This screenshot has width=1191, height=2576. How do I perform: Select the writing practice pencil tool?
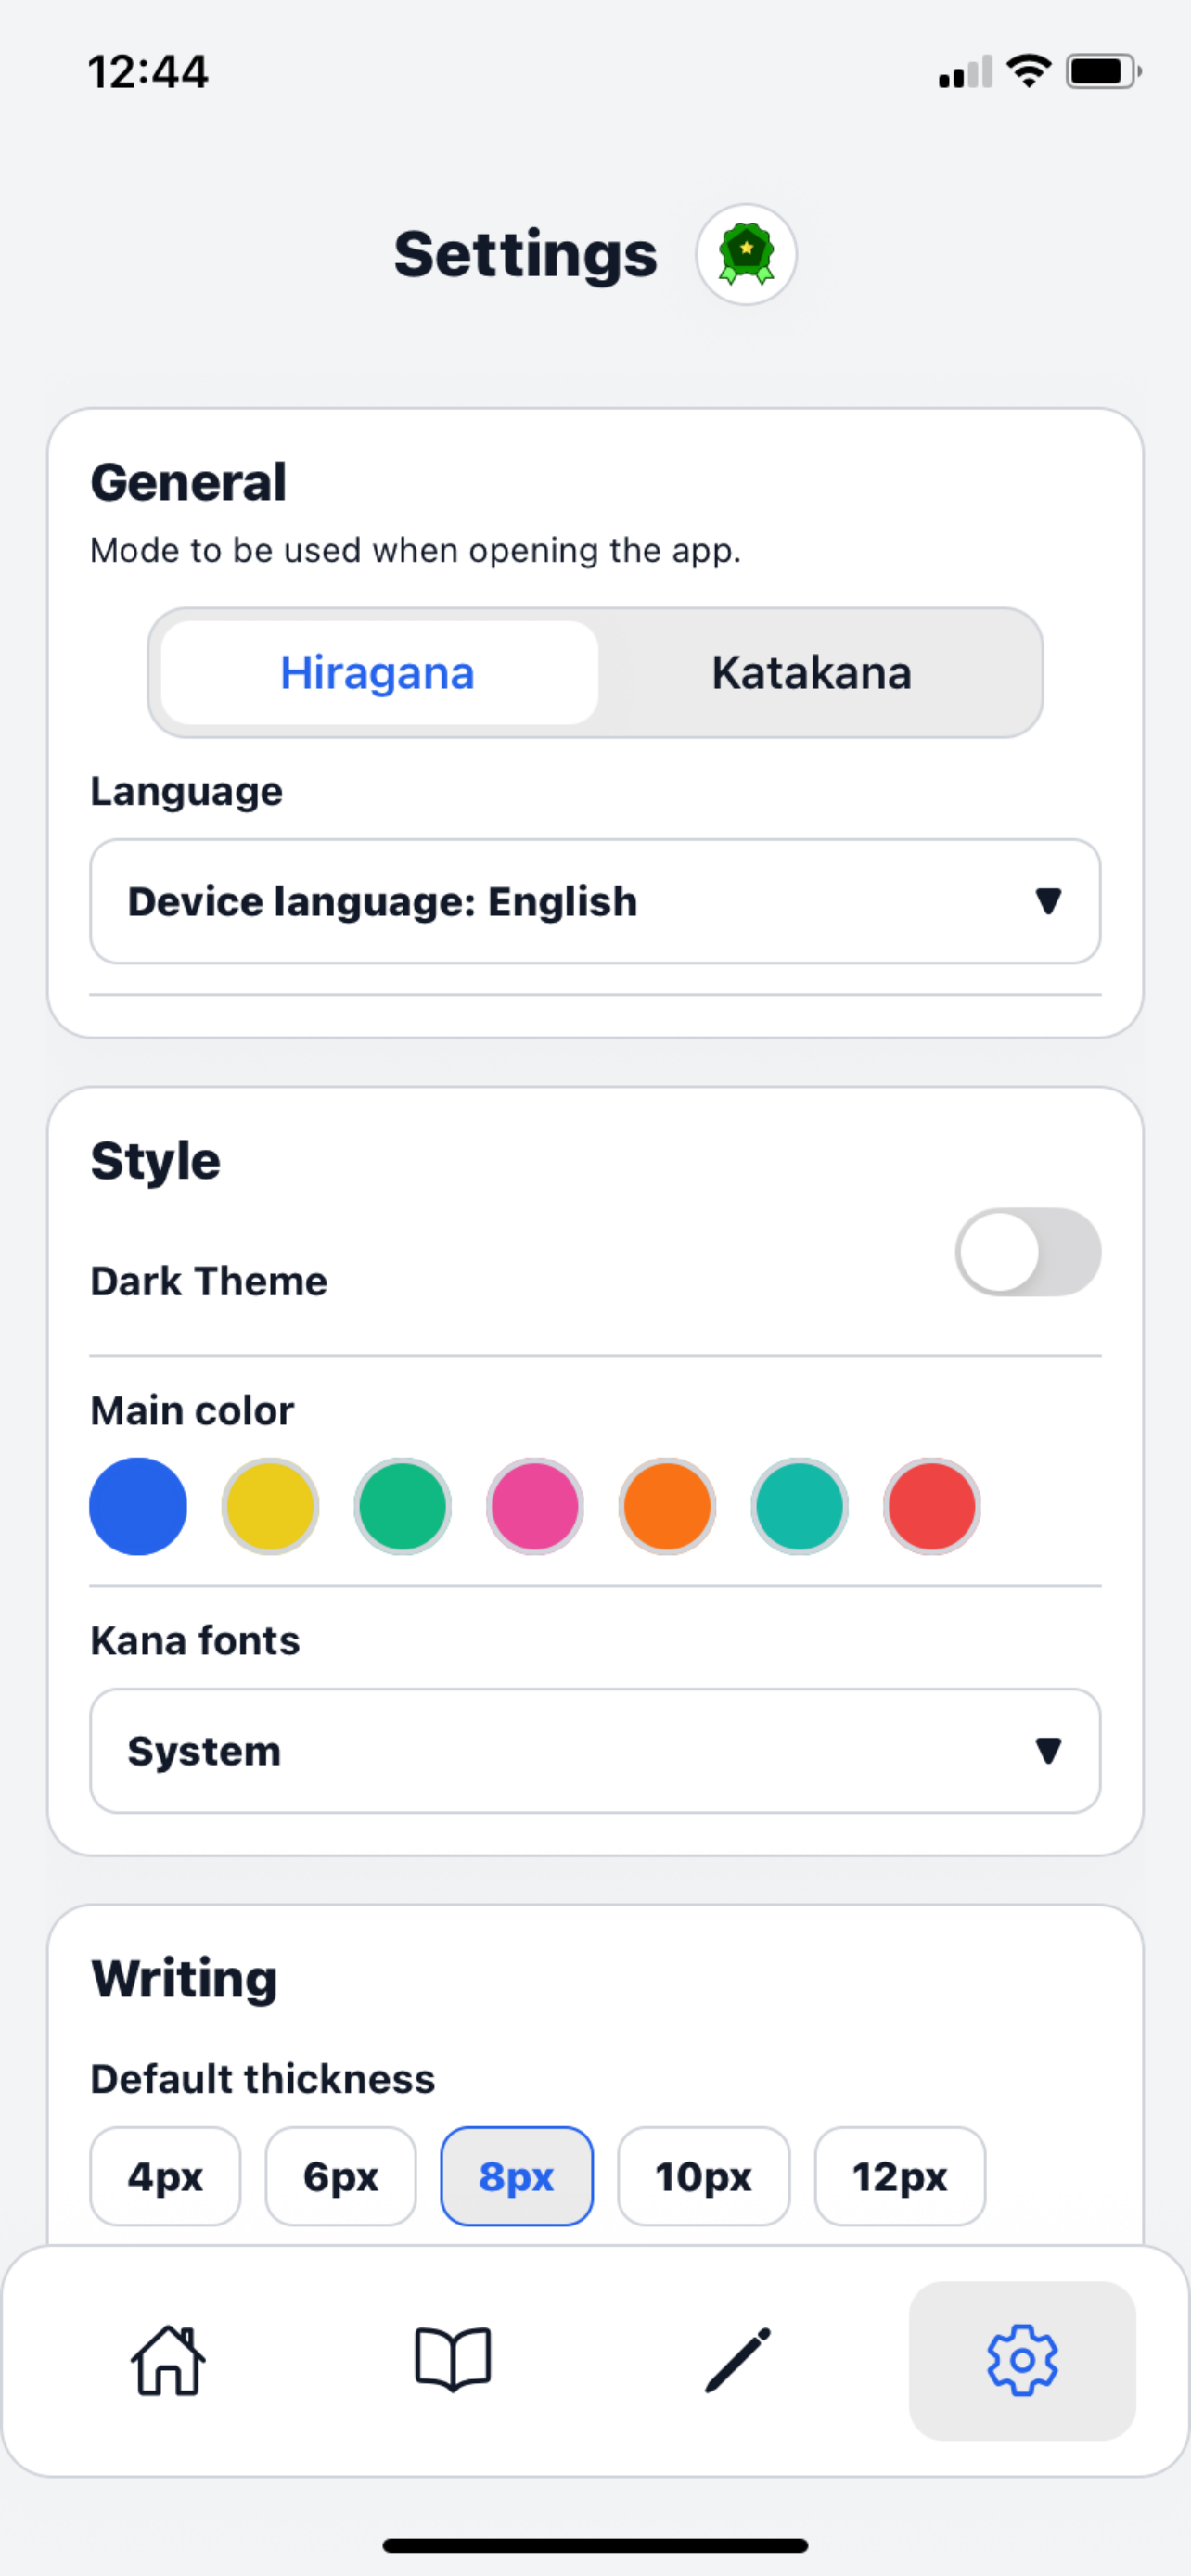(737, 2362)
